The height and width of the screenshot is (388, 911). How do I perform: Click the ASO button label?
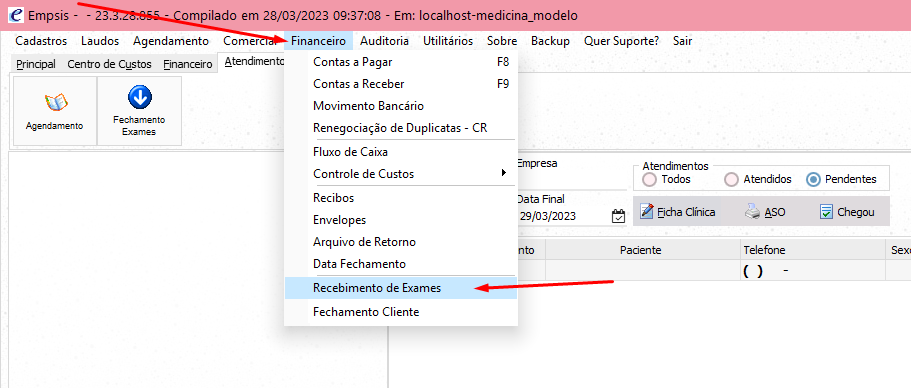click(x=775, y=213)
